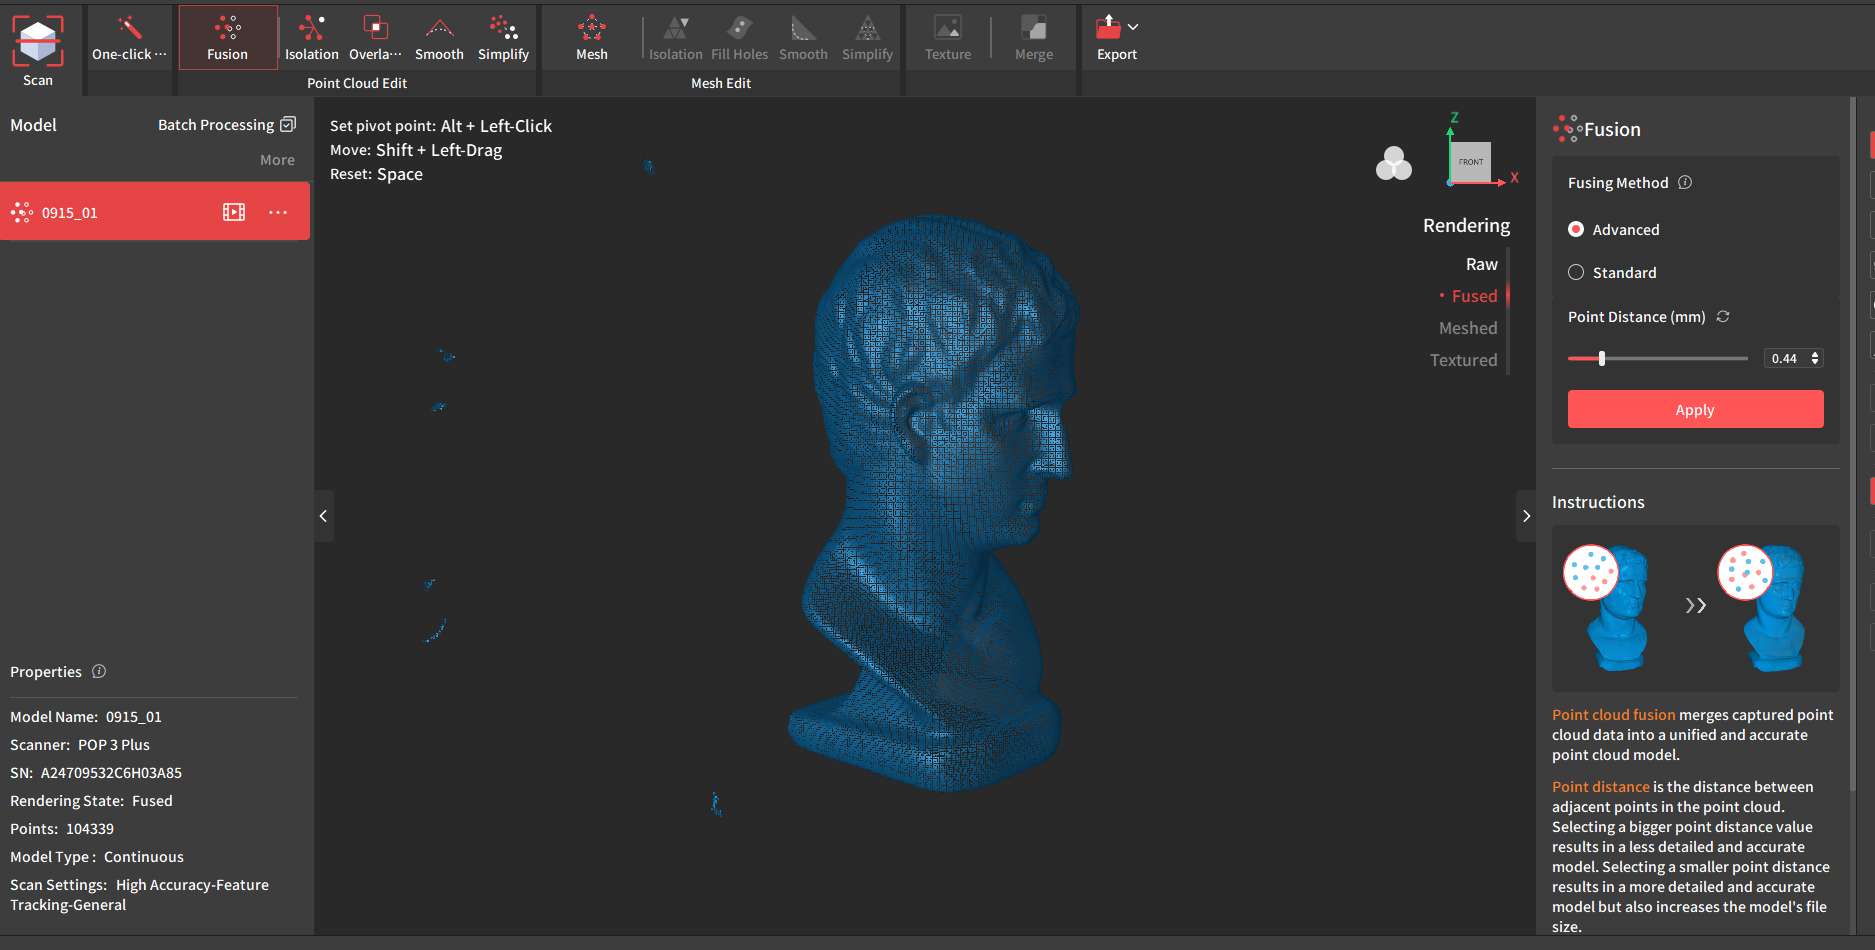Switch rendering to Raw view

(1482, 263)
